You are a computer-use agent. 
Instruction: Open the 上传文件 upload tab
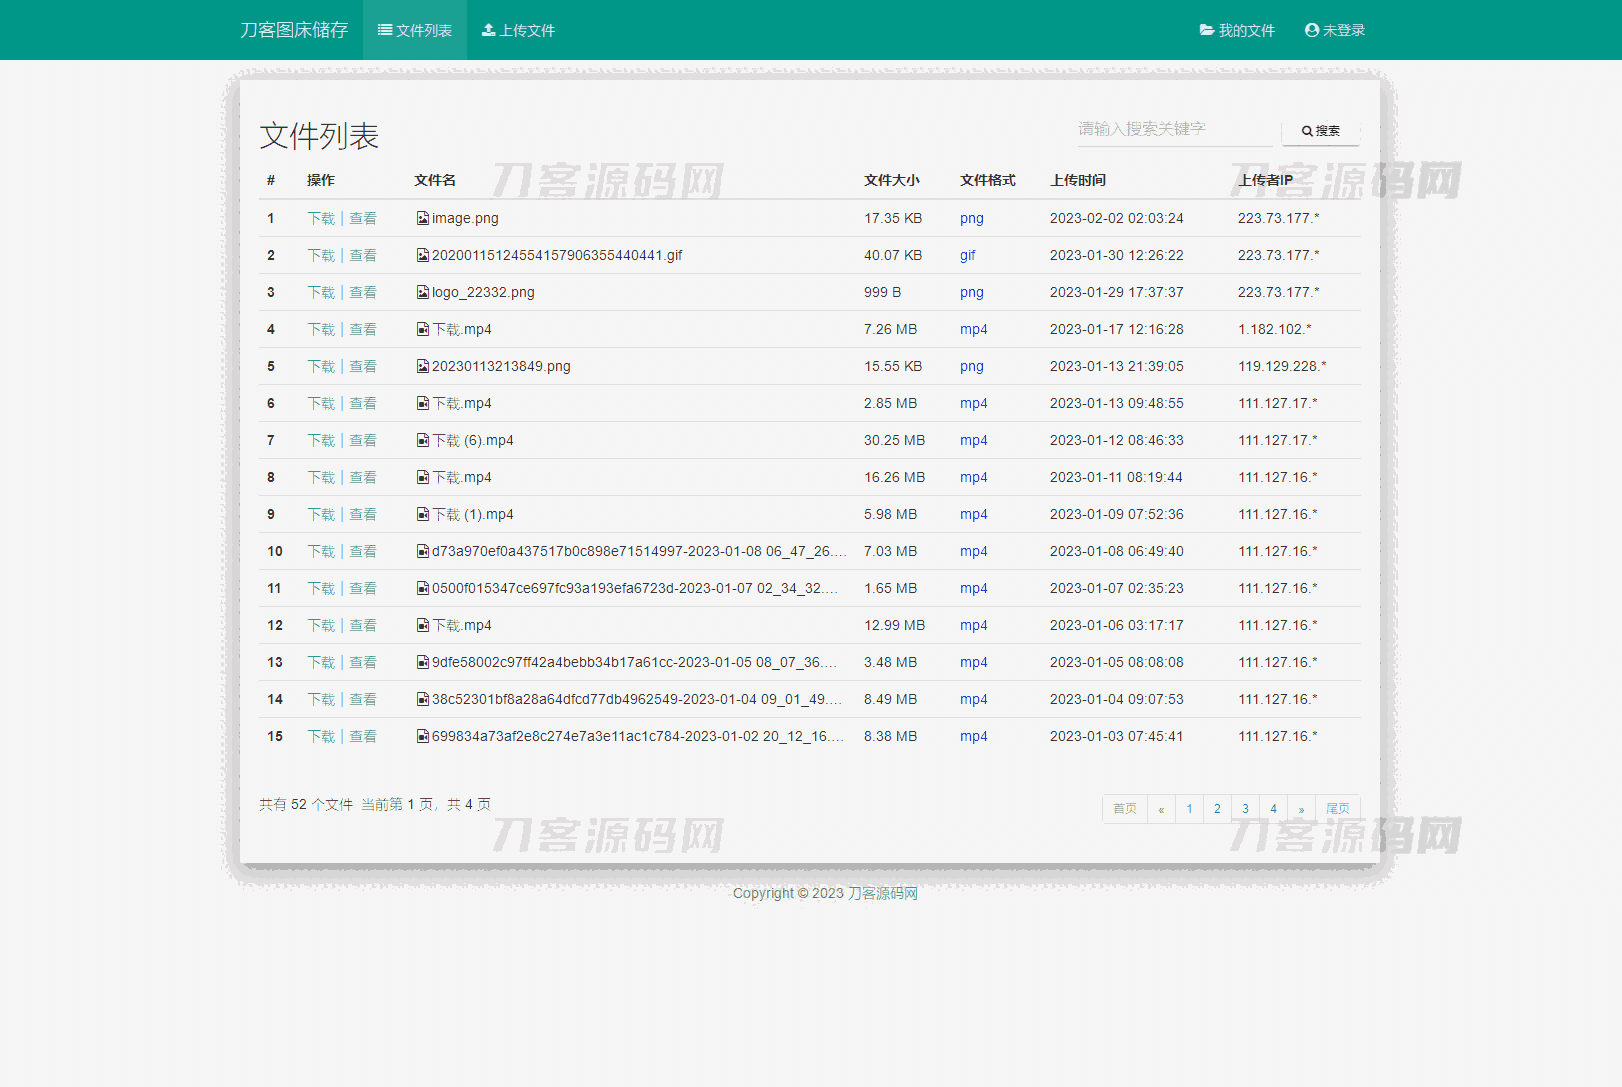coord(518,30)
